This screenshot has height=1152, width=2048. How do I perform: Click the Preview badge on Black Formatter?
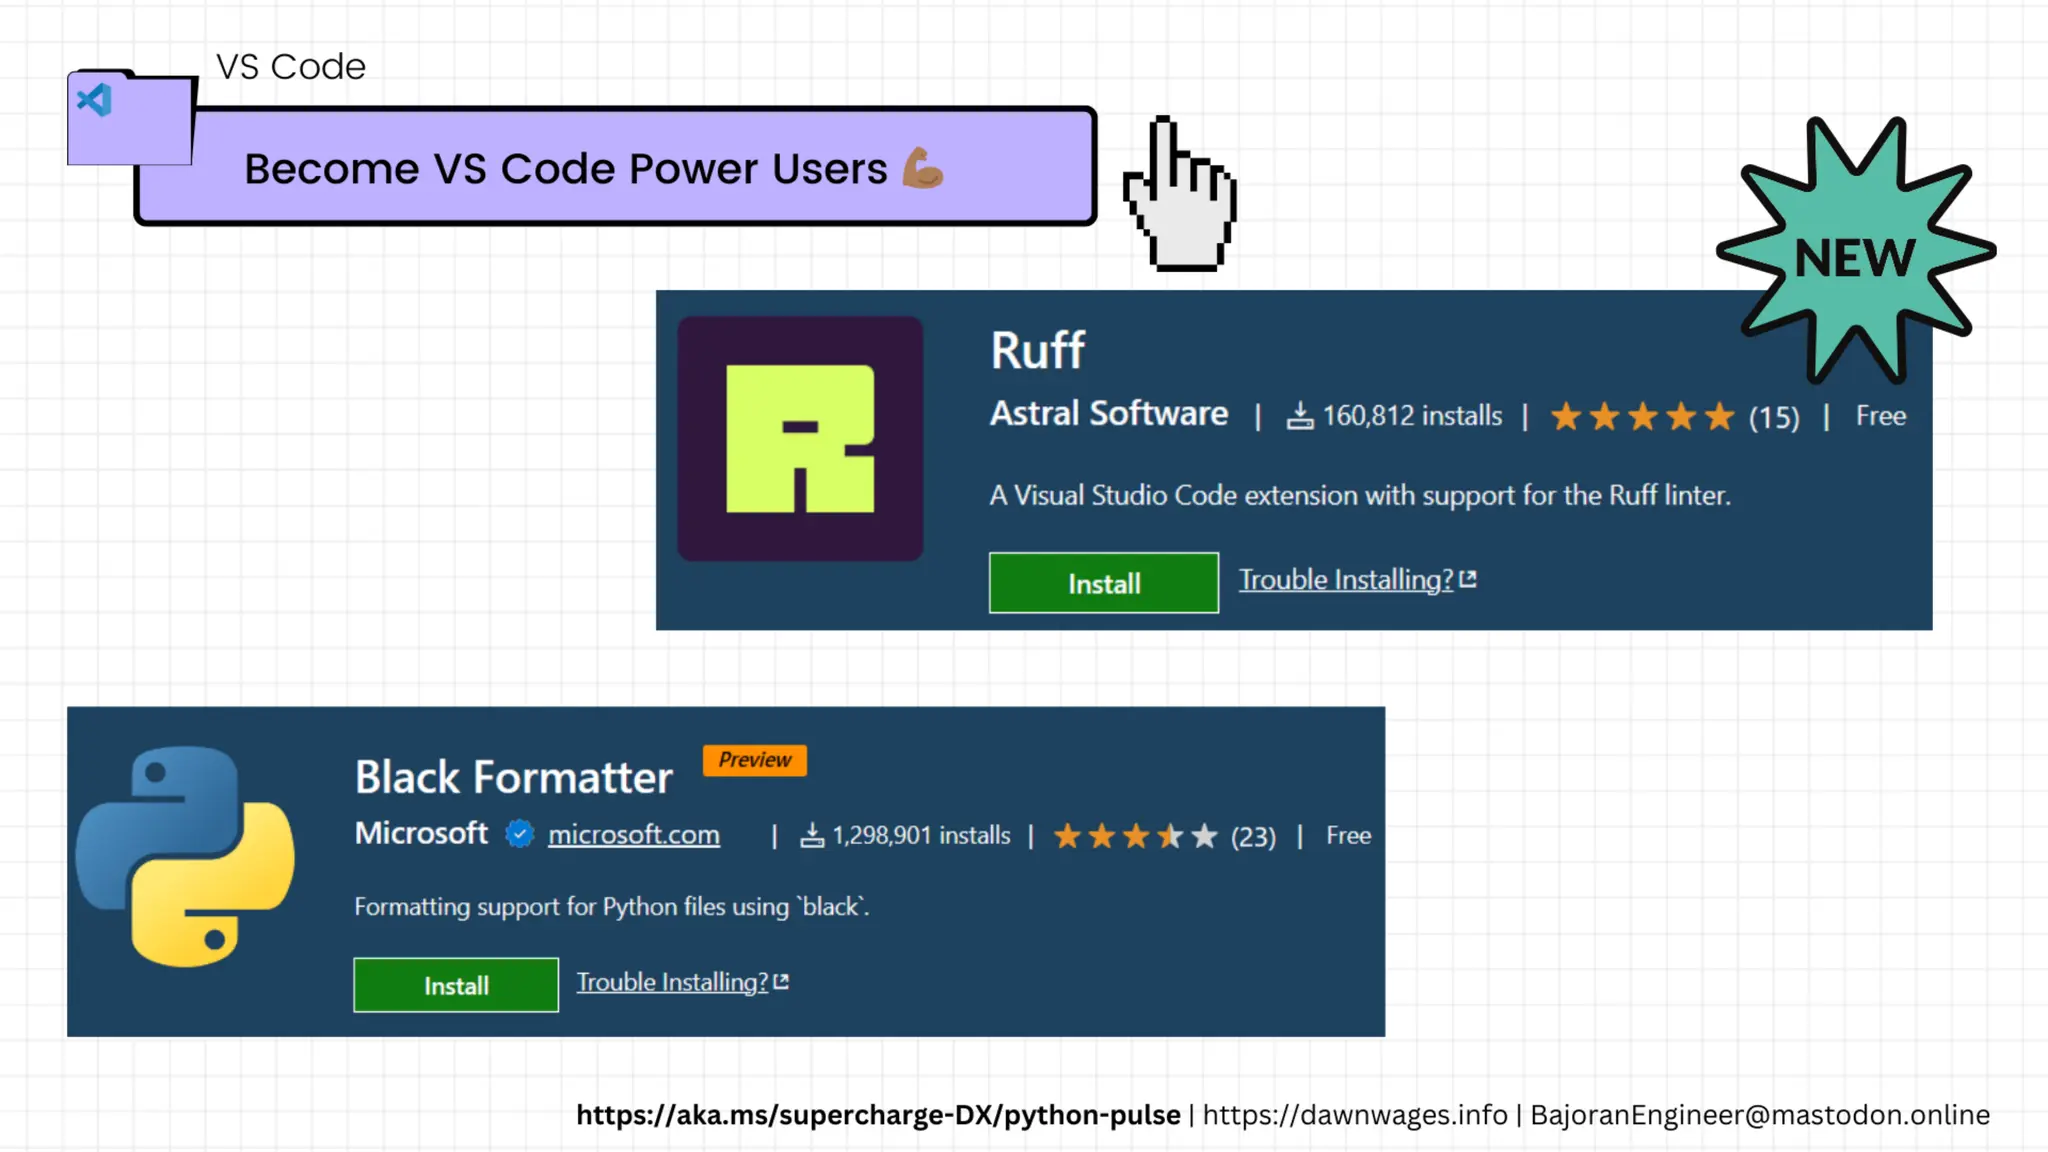click(755, 760)
